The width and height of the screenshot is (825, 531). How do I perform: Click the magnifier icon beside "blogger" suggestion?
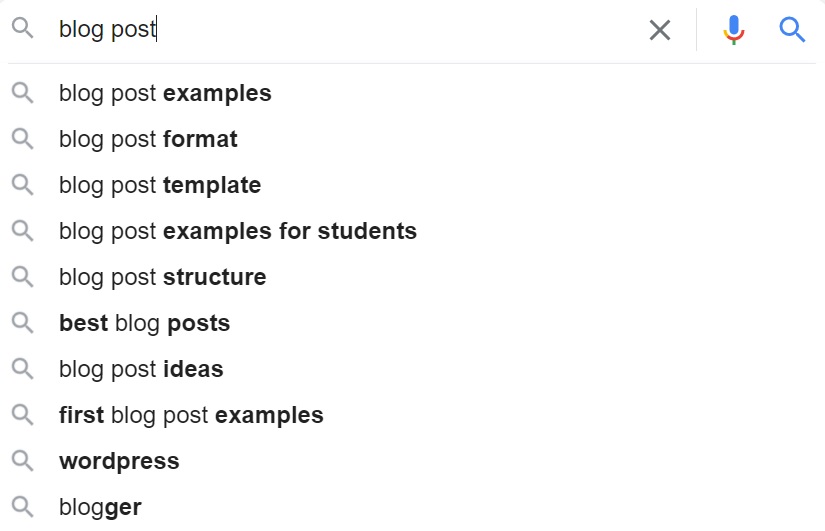pyautogui.click(x=23, y=507)
